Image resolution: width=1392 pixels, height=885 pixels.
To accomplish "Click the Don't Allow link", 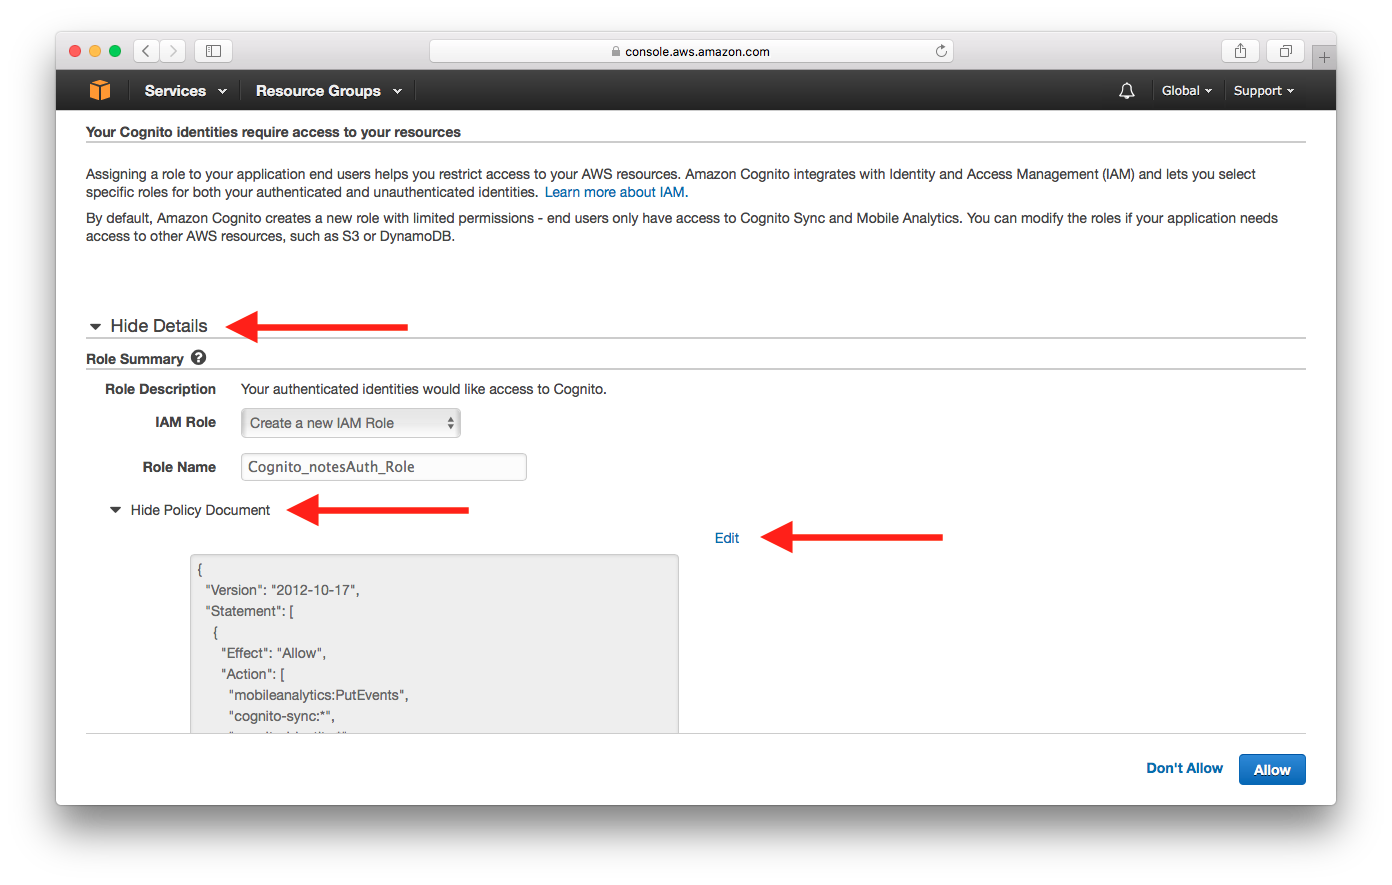I will (x=1184, y=768).
